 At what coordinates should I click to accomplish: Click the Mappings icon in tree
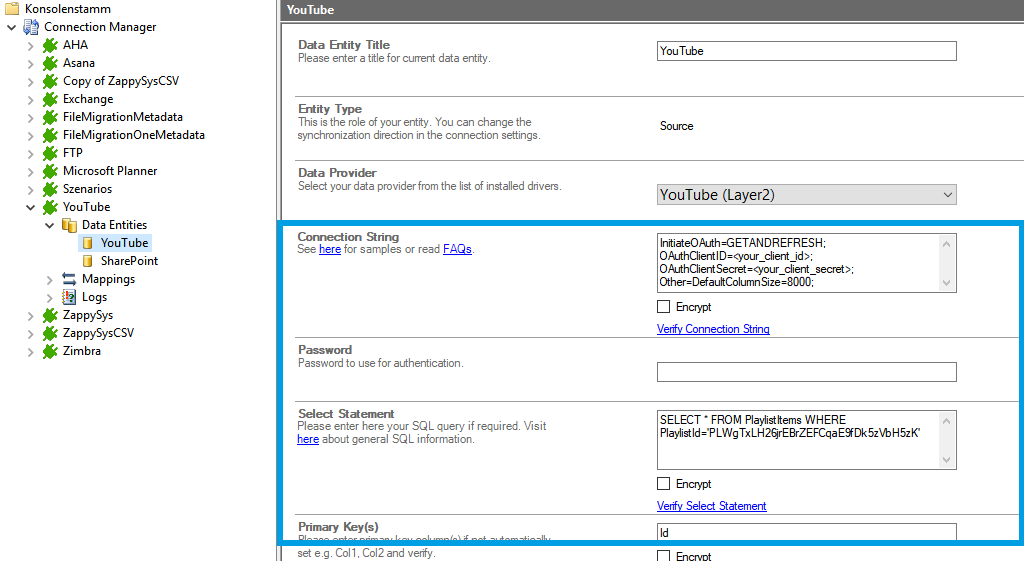point(69,279)
